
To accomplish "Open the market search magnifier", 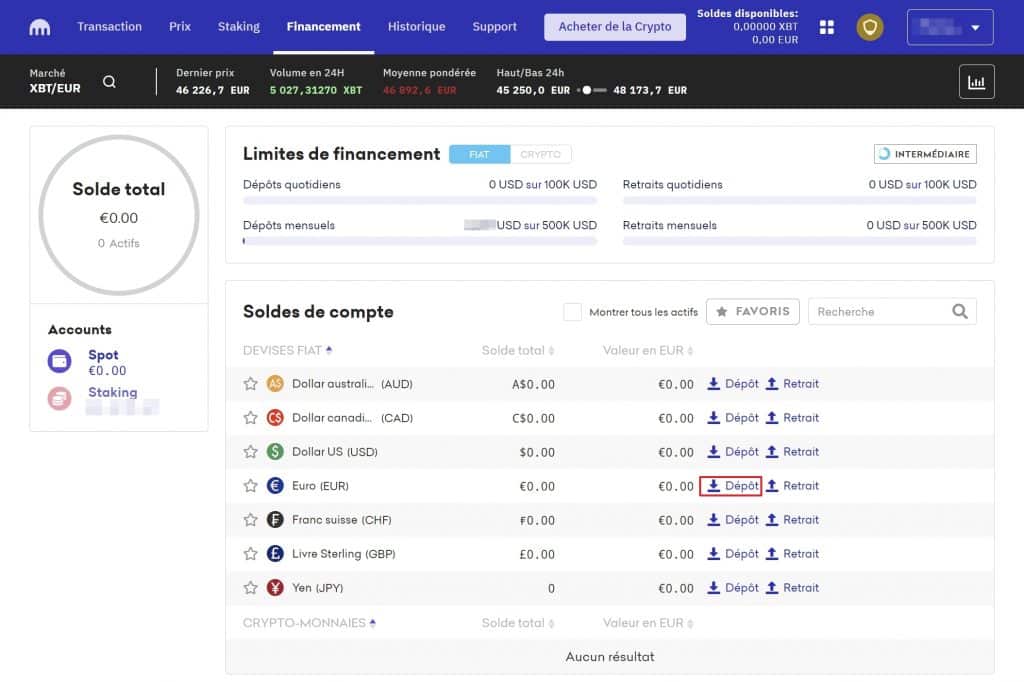I will 109,81.
